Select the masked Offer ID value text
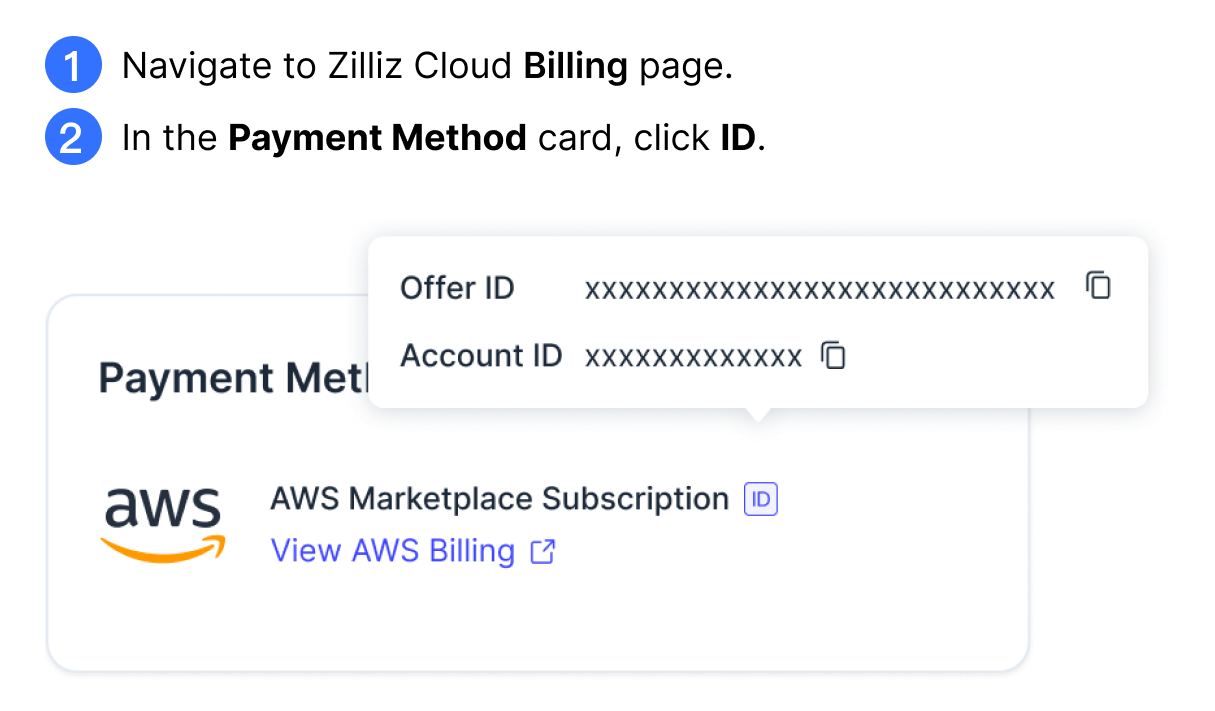The width and height of the screenshot is (1215, 711). click(x=820, y=287)
